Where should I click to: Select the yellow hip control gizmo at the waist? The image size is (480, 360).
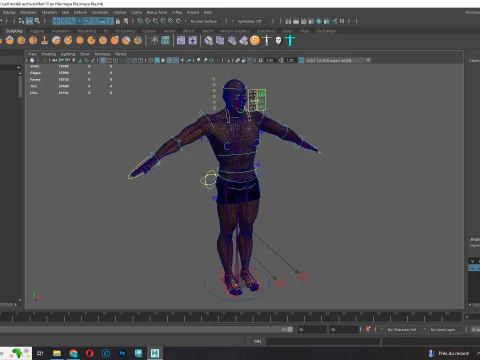point(209,179)
